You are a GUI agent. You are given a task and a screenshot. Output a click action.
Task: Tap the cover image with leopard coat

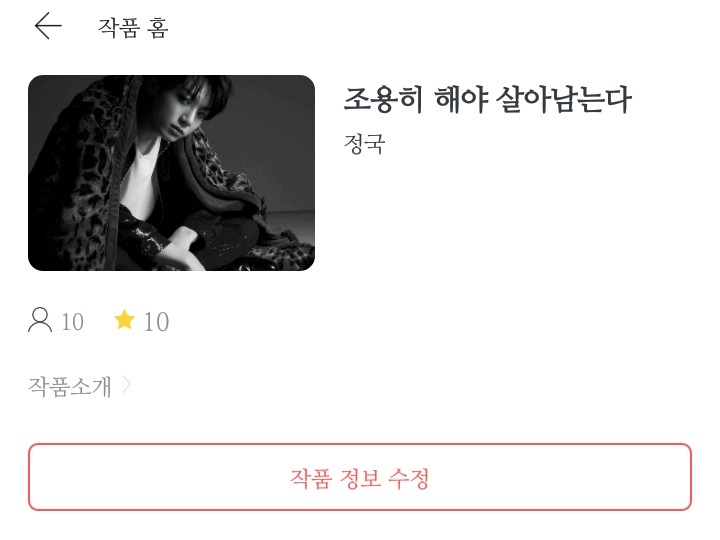point(171,173)
